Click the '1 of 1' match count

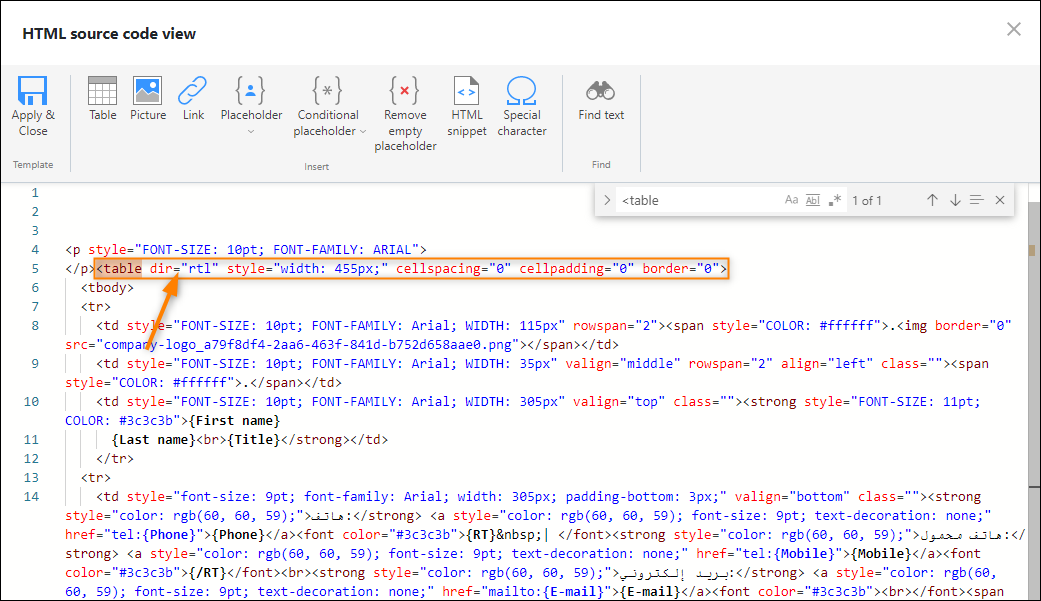[x=867, y=200]
